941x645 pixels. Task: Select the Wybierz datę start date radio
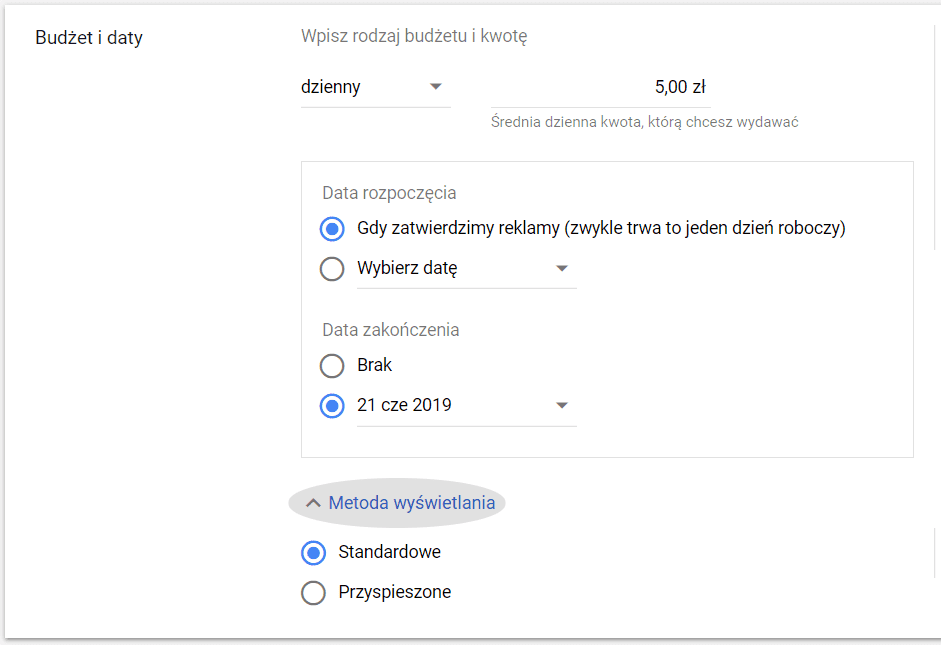point(332,269)
